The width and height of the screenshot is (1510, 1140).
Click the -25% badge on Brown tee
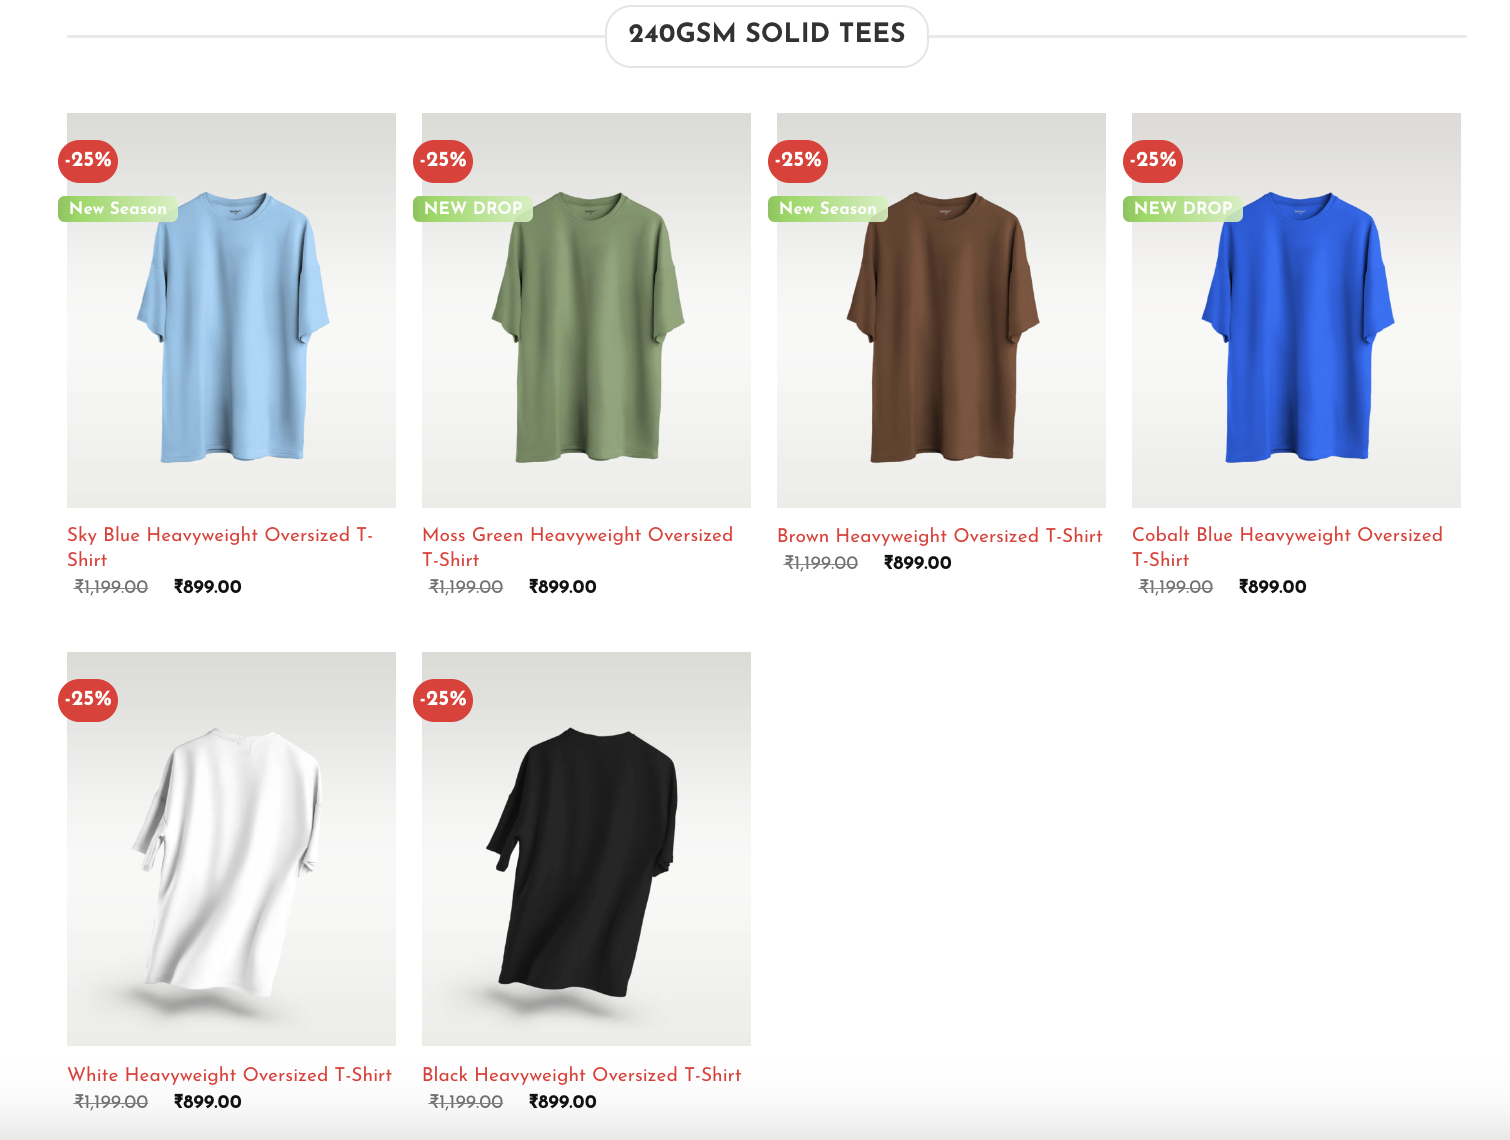(798, 160)
